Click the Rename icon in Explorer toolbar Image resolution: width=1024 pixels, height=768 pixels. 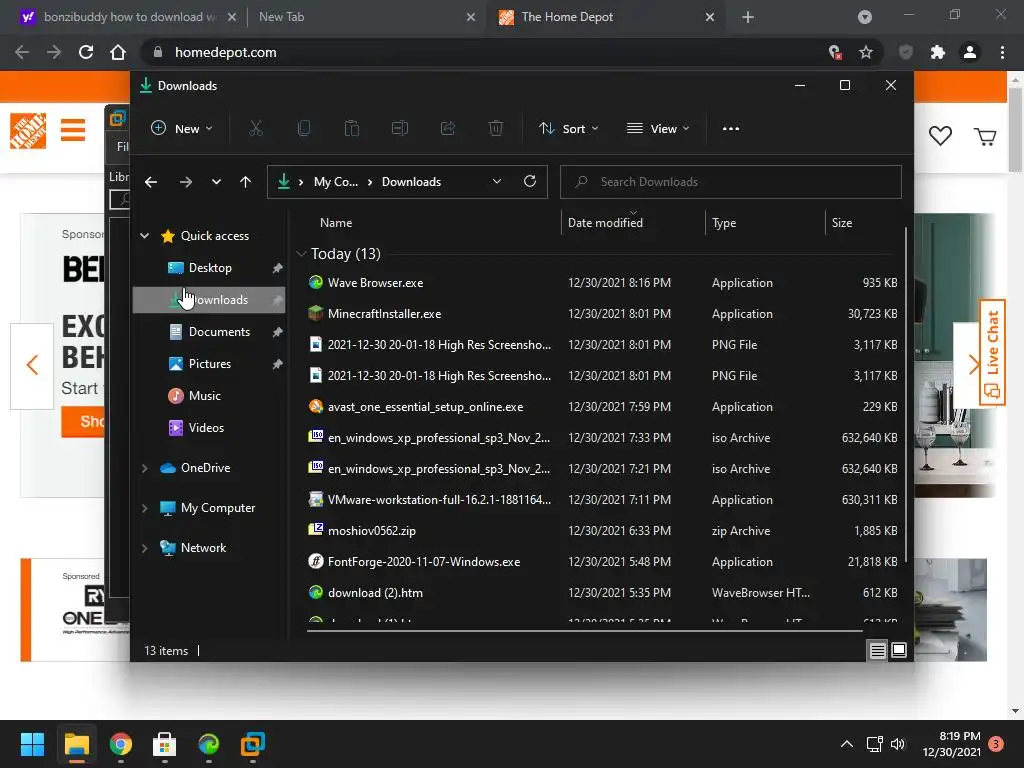(x=400, y=129)
